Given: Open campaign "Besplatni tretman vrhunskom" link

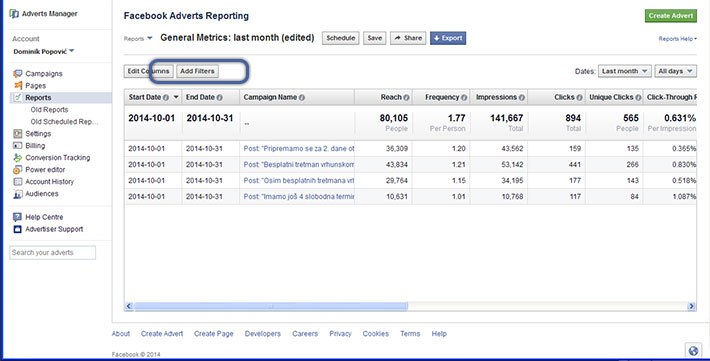Looking at the screenshot, I should (299, 164).
